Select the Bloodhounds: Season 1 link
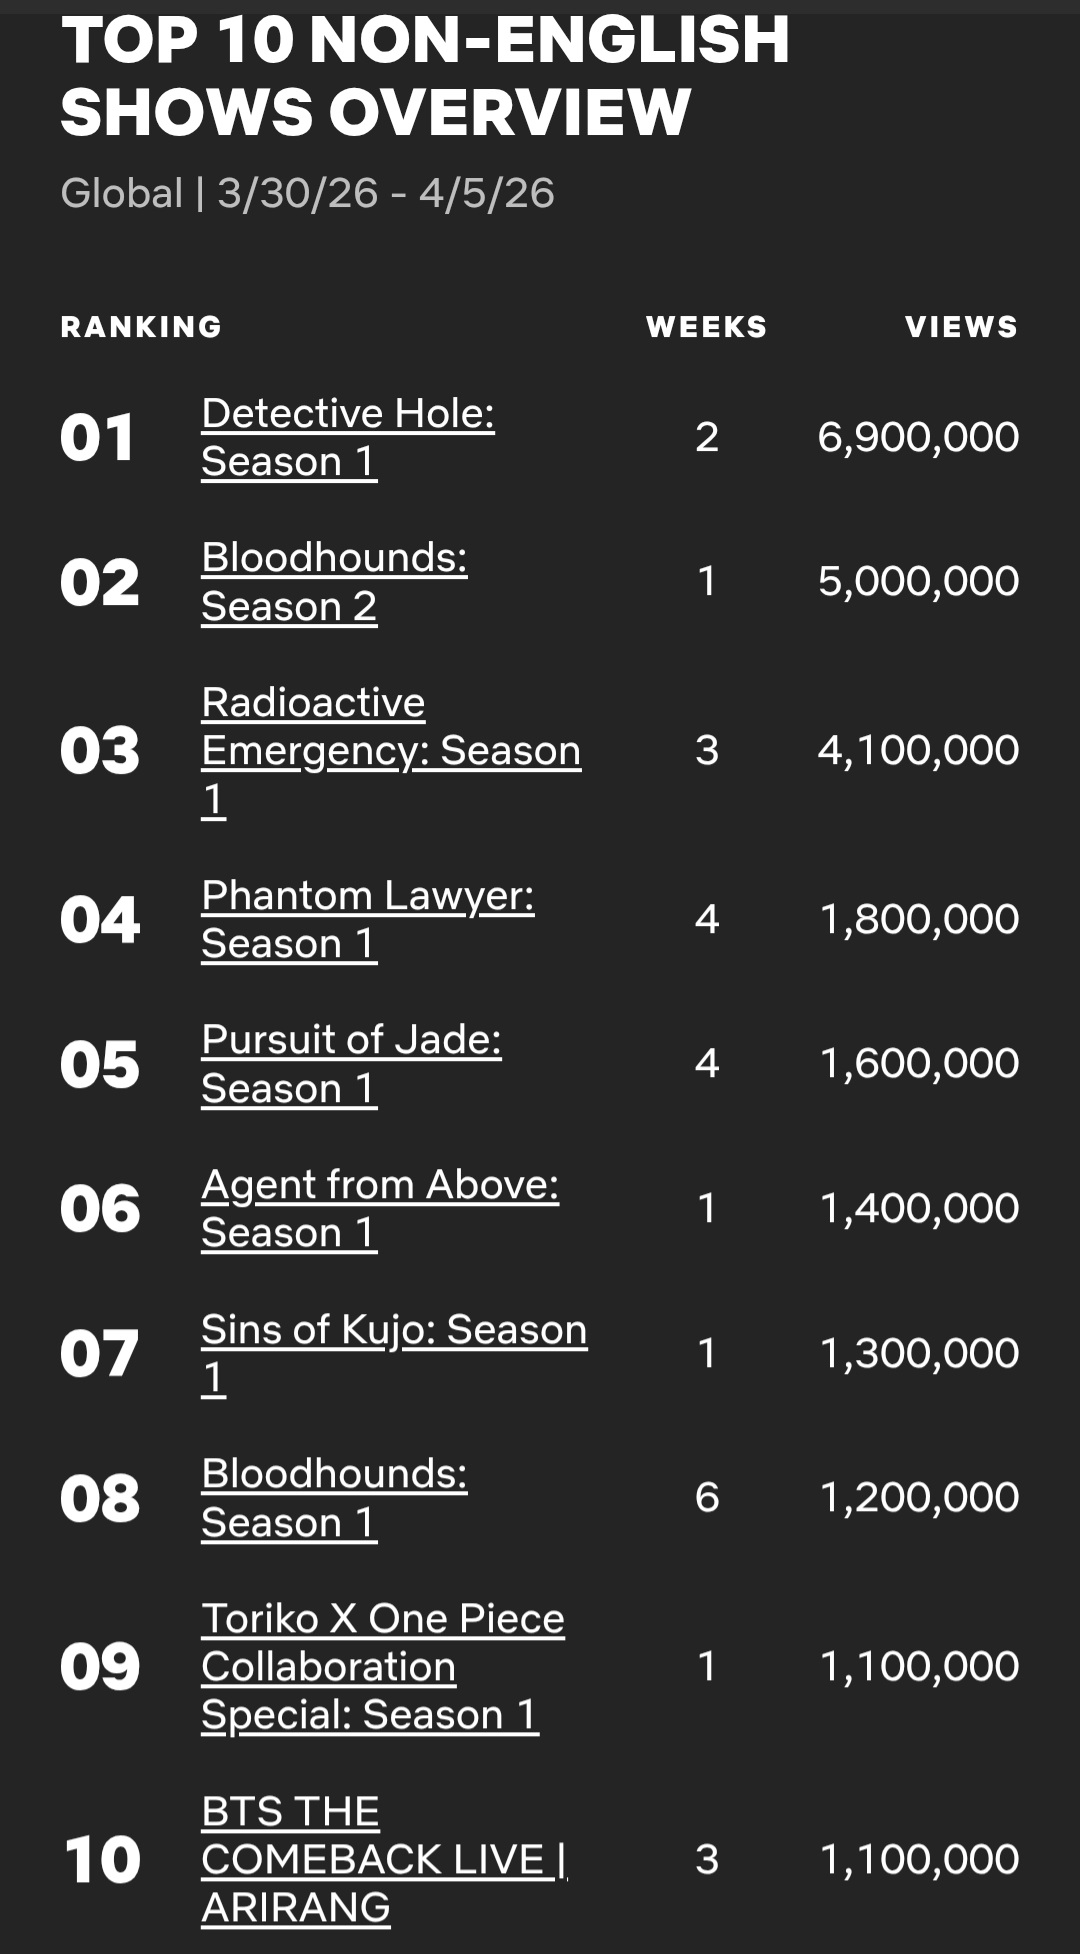 click(x=334, y=1498)
